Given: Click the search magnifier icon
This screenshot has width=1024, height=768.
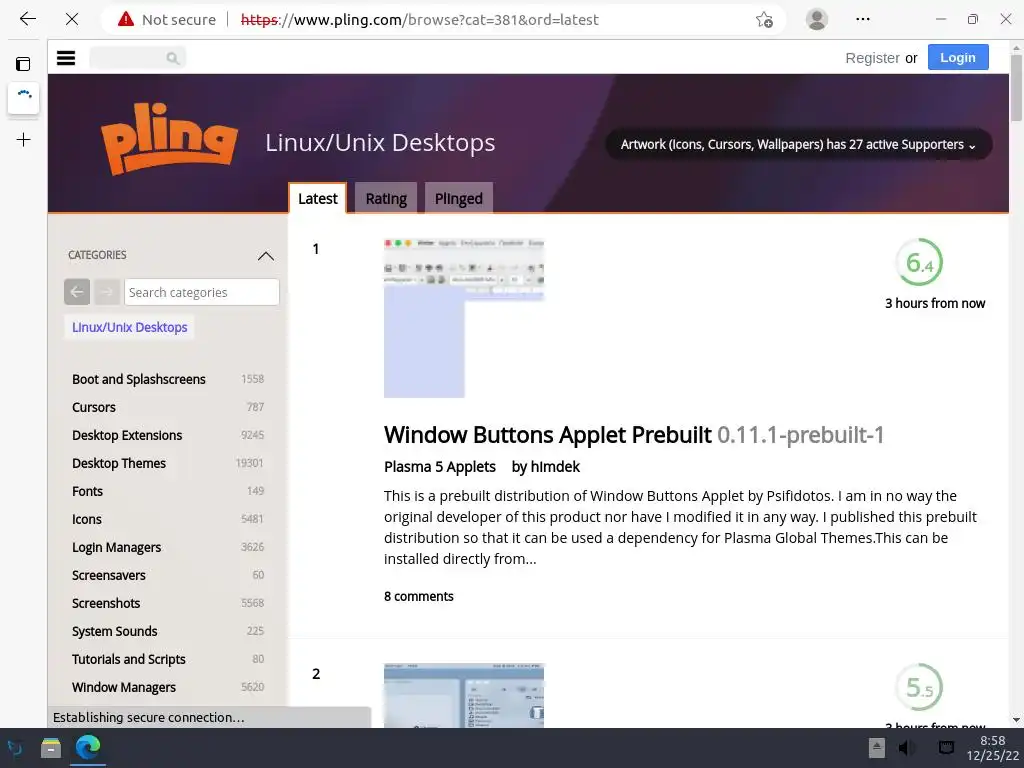Looking at the screenshot, I should coord(172,58).
